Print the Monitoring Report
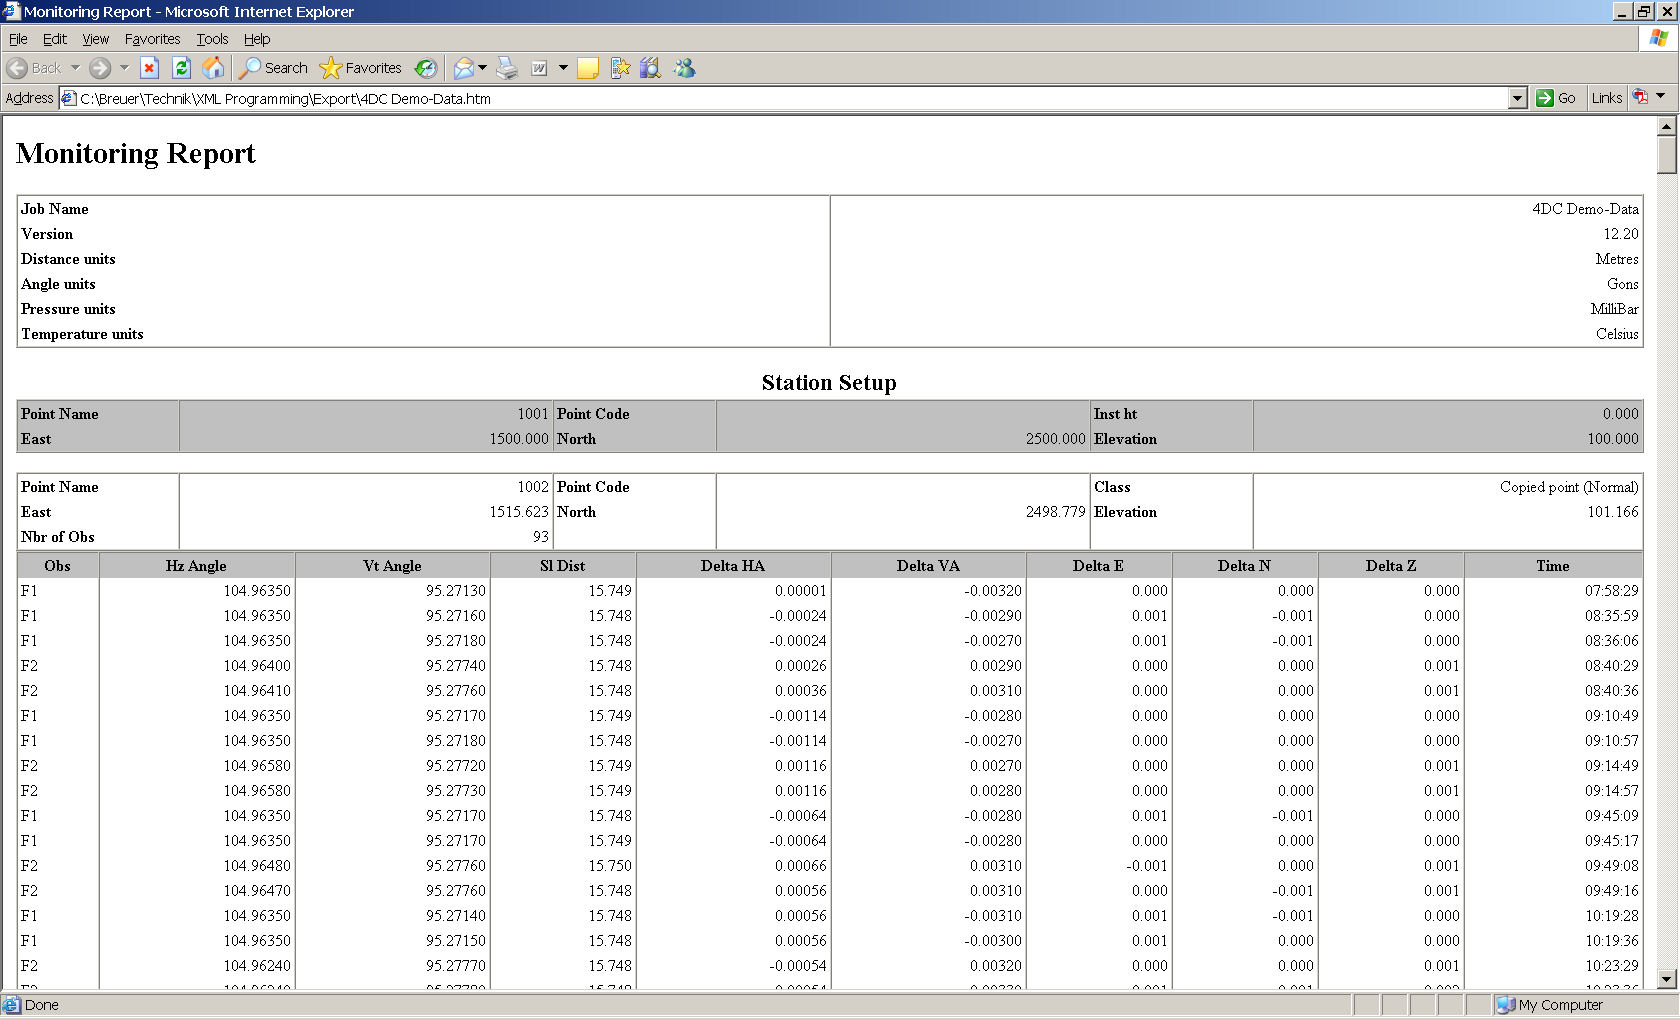Viewport: 1680px width, 1020px height. [x=507, y=67]
